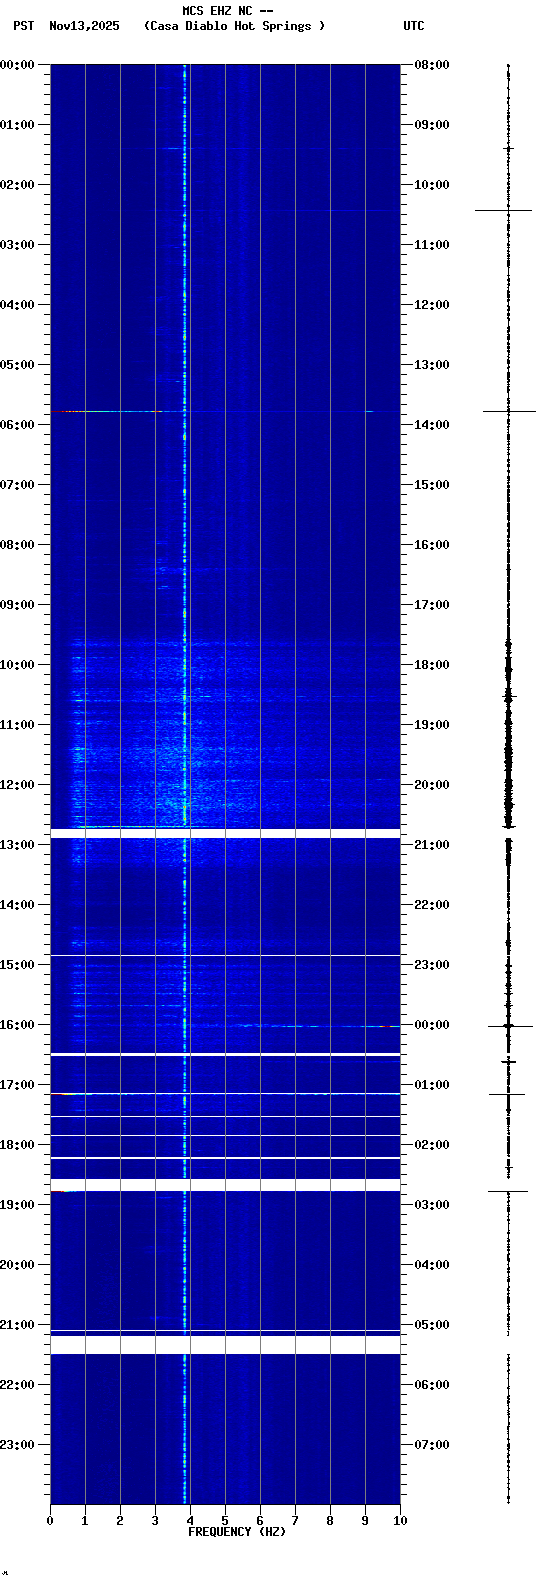Click the seismogram spike near 10:30 UTC
This screenshot has width=552, height=1584.
pos(504,211)
